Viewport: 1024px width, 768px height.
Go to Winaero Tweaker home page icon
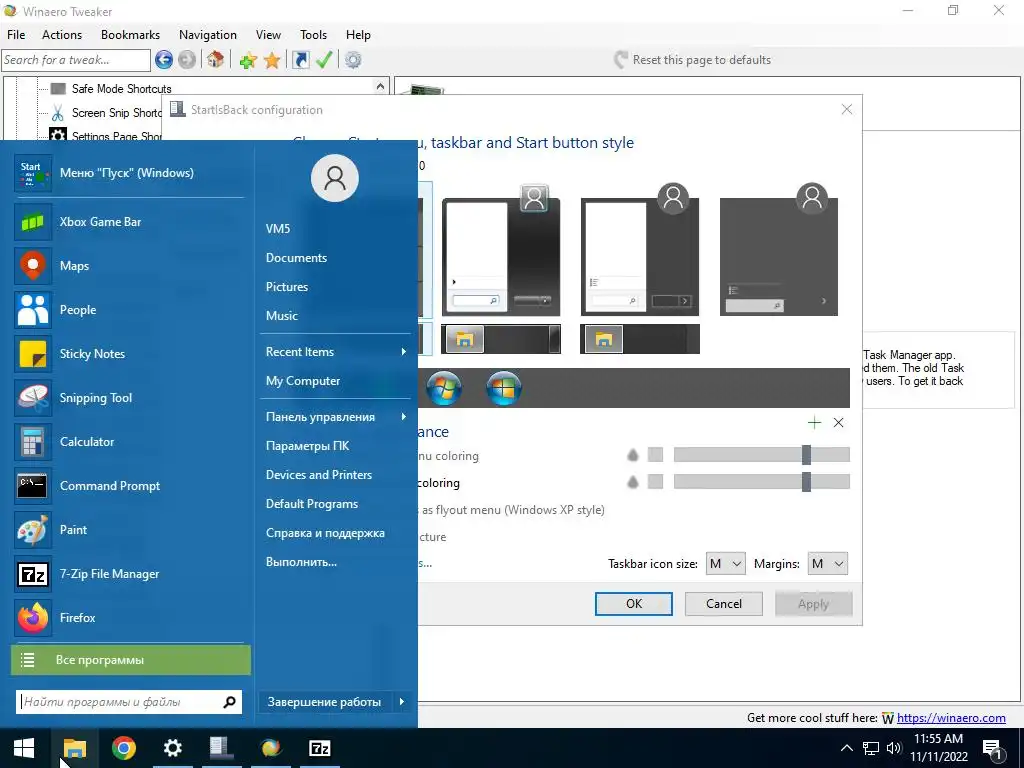point(216,60)
